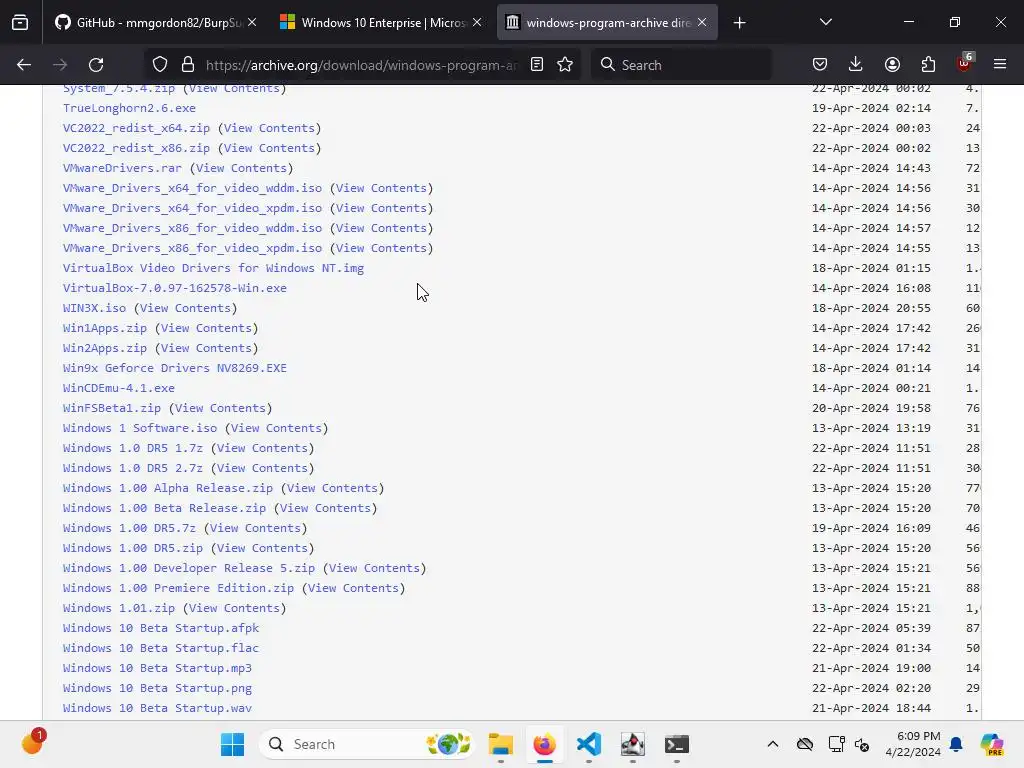
Task: Focus the browser Search box
Action: (681, 65)
